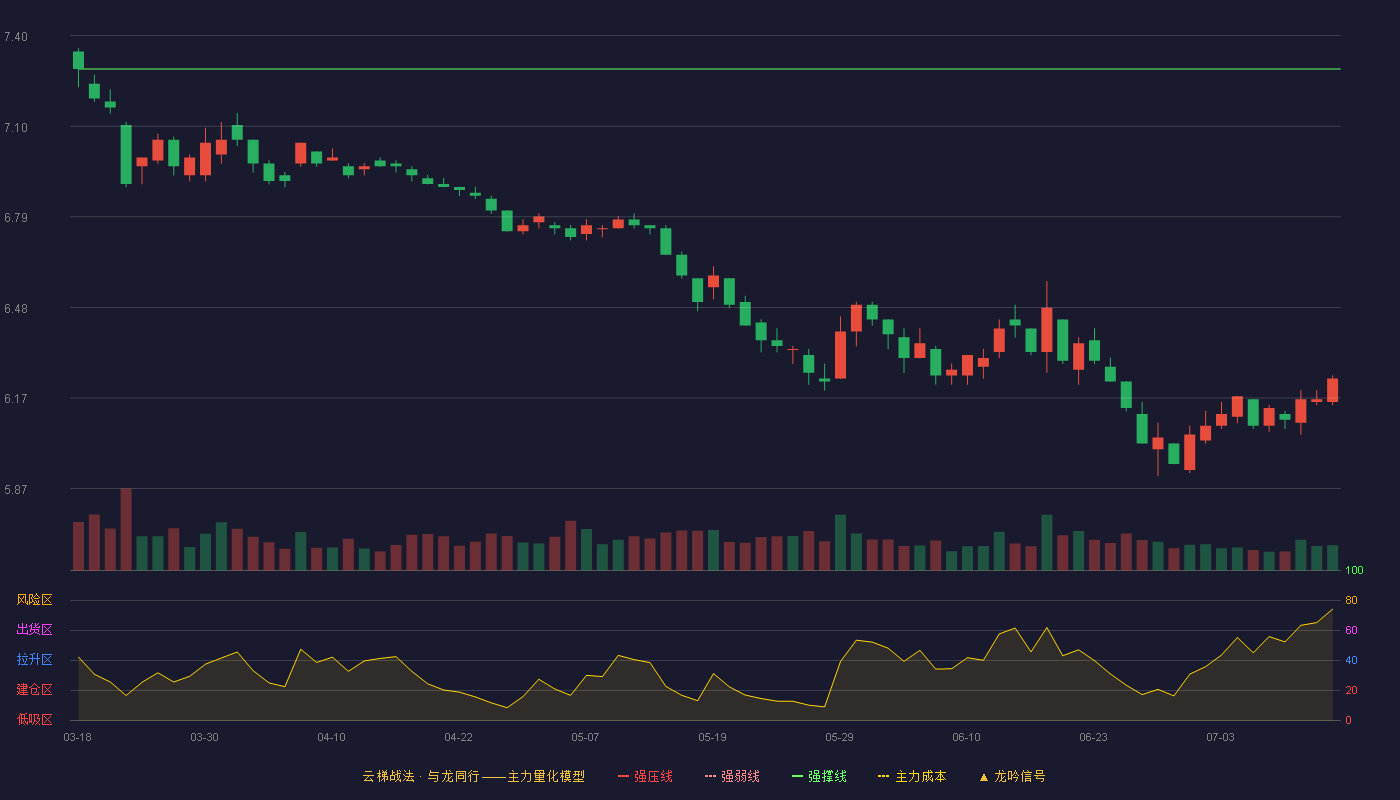This screenshot has height=800, width=1400.
Task: Click the orange 80 indicator scale label
Action: click(x=1351, y=600)
